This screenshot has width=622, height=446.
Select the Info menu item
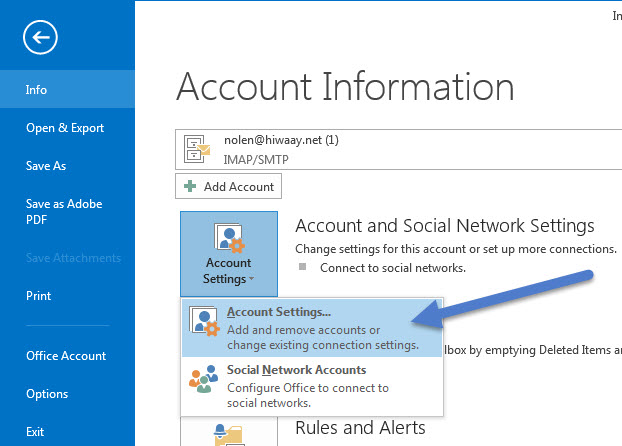[x=67, y=89]
